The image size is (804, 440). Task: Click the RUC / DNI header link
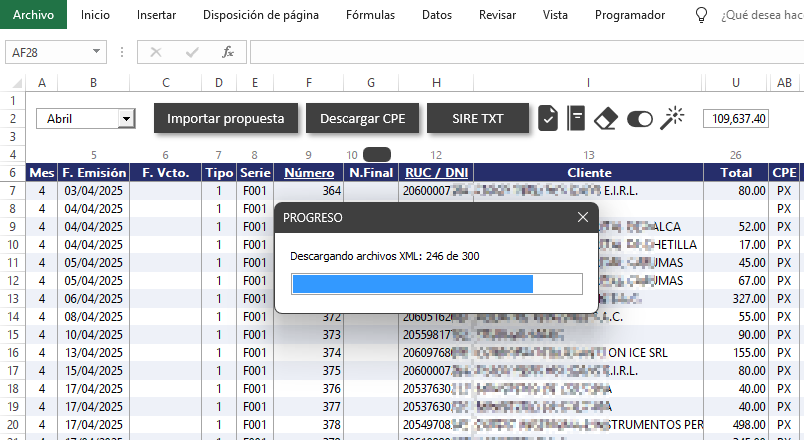coord(436,173)
